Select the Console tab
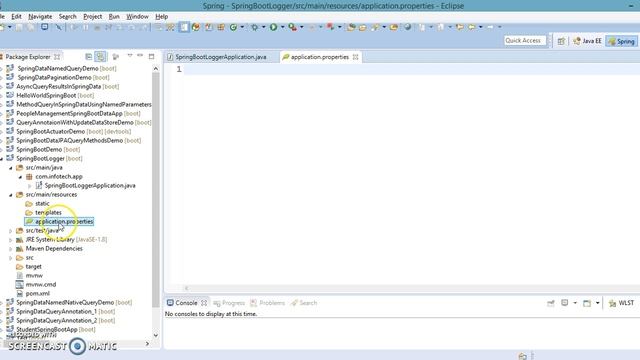This screenshot has height=360, width=640. [186, 303]
